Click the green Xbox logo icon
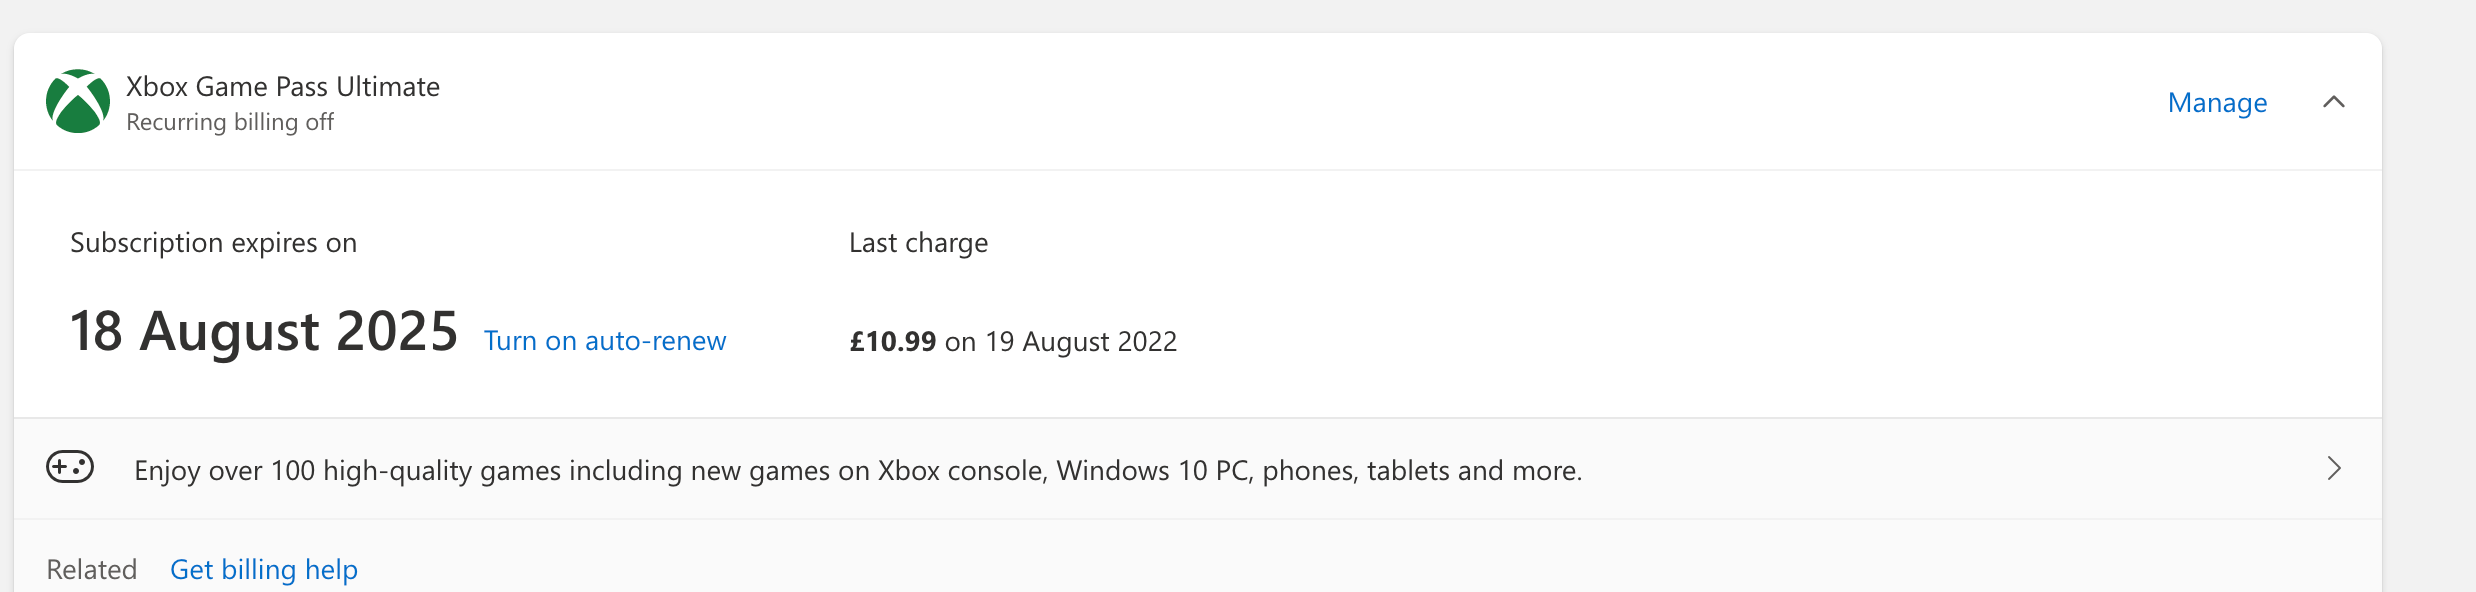The height and width of the screenshot is (592, 2476). (78, 102)
